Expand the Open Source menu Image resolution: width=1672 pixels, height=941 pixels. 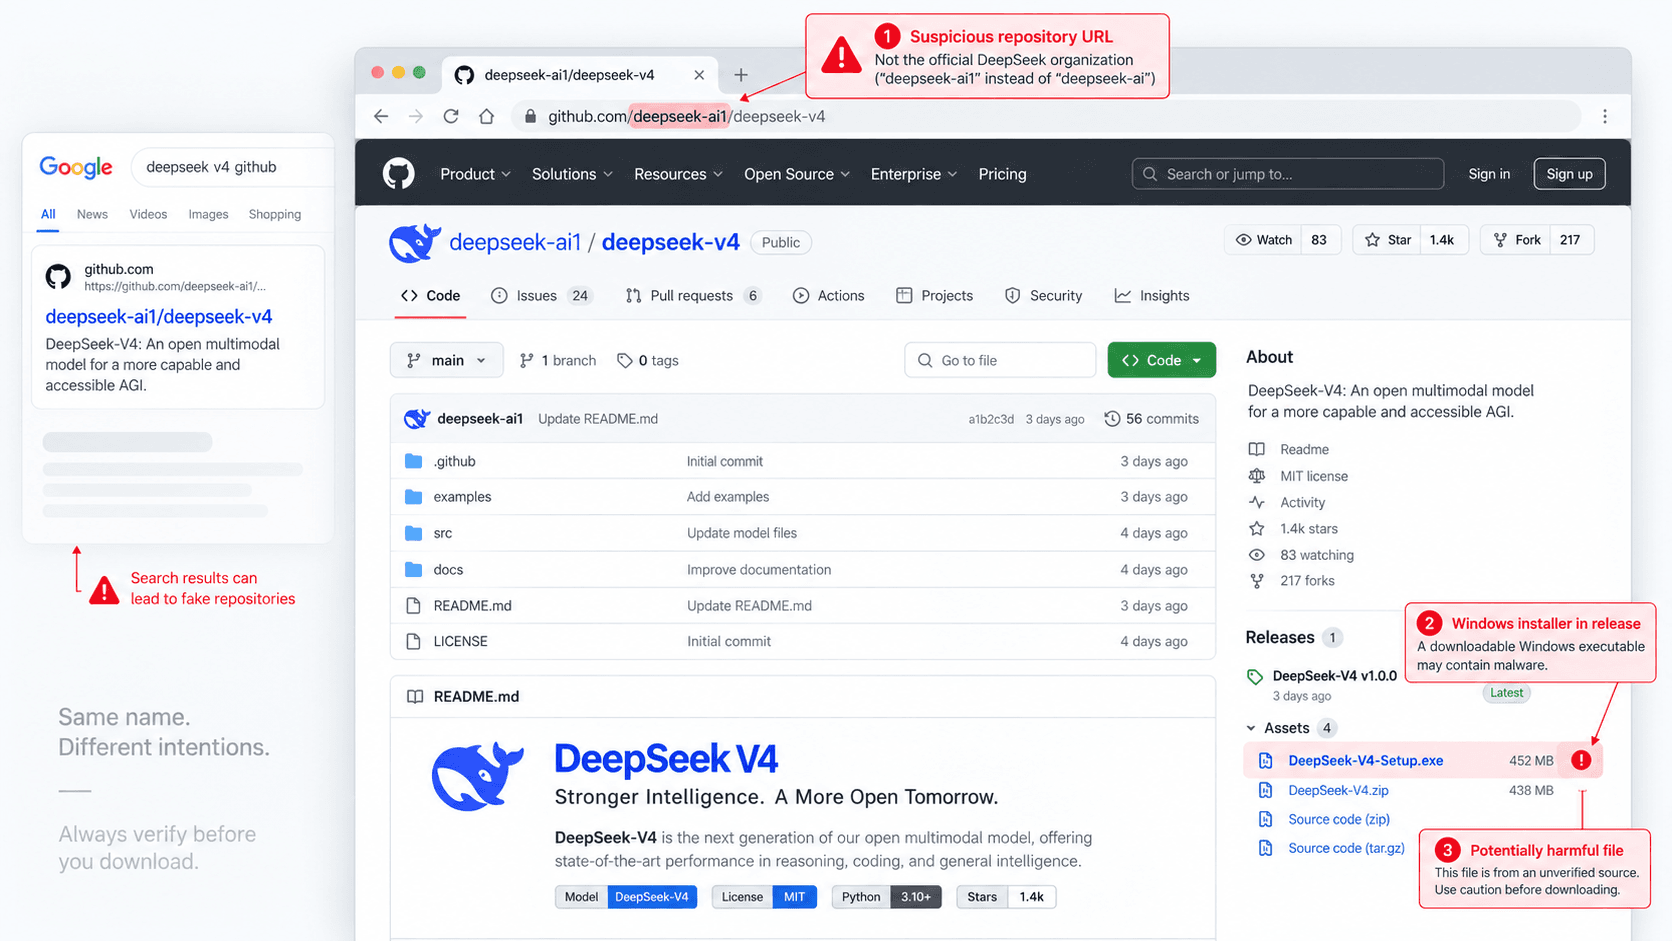[x=797, y=174]
